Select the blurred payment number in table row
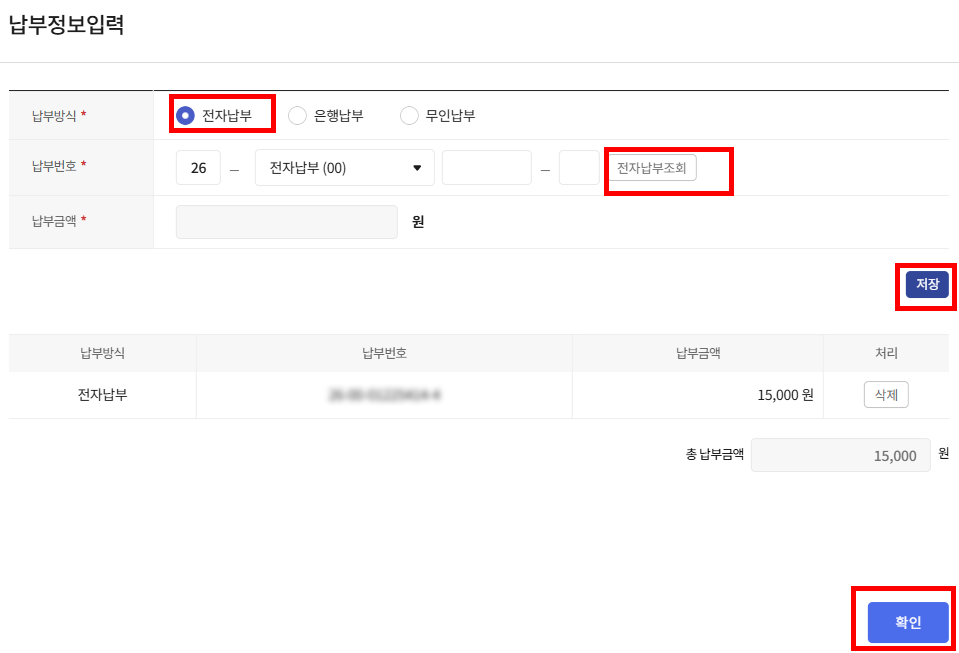The height and width of the screenshot is (653, 959). click(384, 395)
